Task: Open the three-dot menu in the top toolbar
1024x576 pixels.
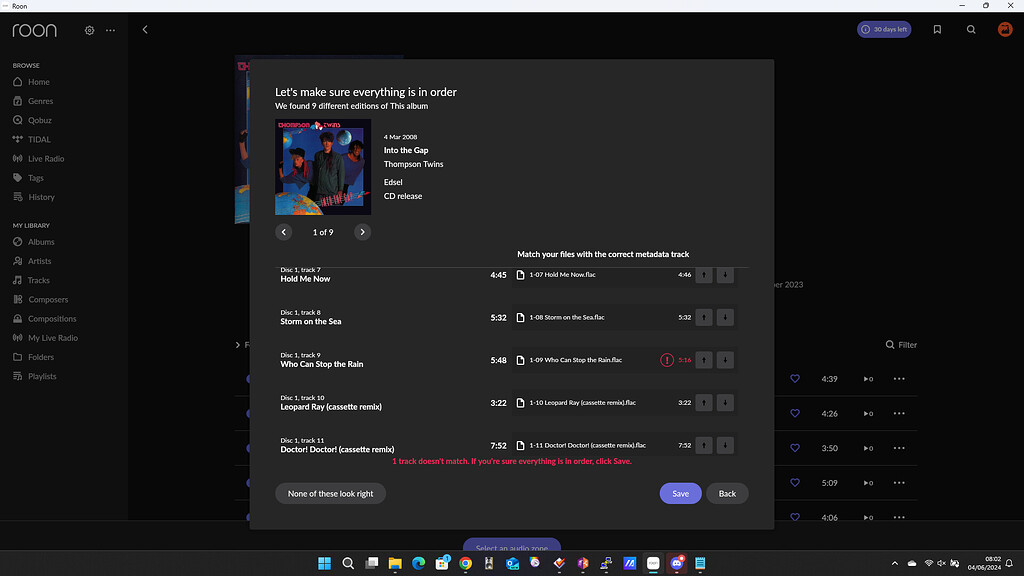Action: tap(110, 30)
